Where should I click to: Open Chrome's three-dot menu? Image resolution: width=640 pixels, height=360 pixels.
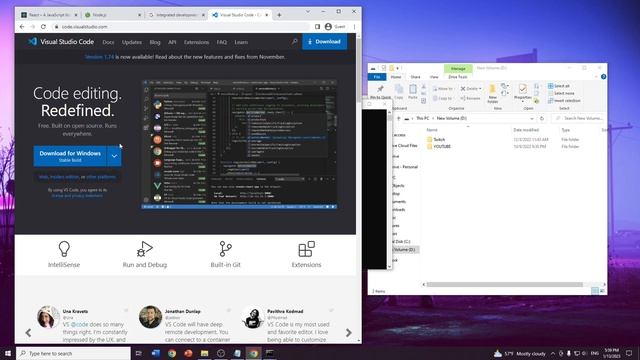354,27
